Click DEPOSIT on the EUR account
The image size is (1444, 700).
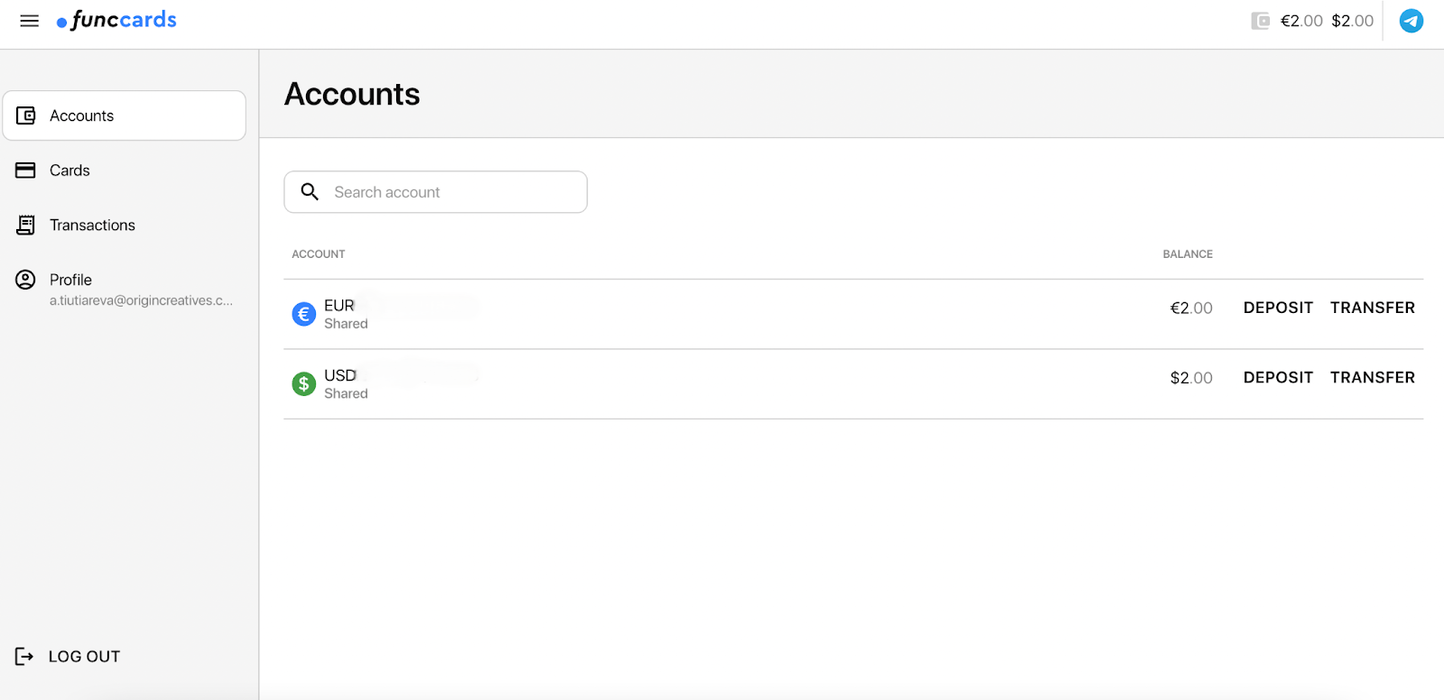1278,308
